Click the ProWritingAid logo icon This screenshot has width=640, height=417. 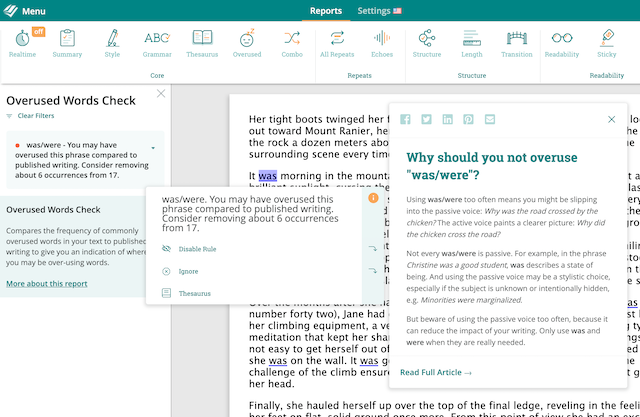pos(11,11)
